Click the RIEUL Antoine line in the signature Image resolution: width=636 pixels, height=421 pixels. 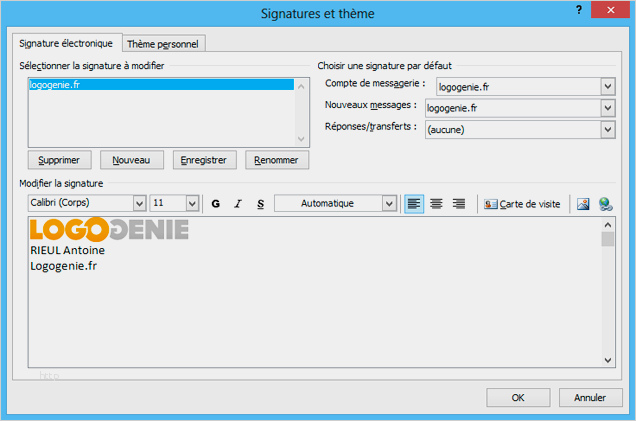tap(67, 250)
